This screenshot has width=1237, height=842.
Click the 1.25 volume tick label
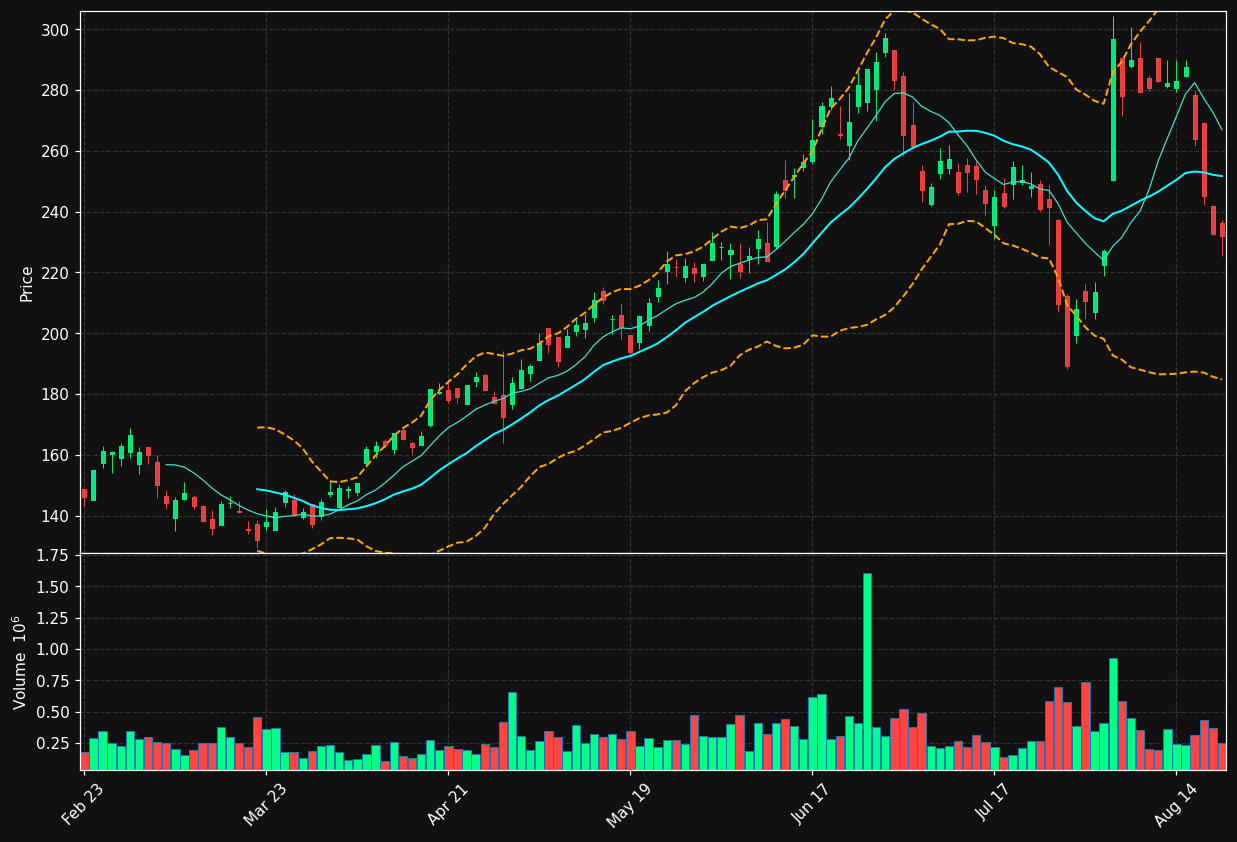(53, 618)
